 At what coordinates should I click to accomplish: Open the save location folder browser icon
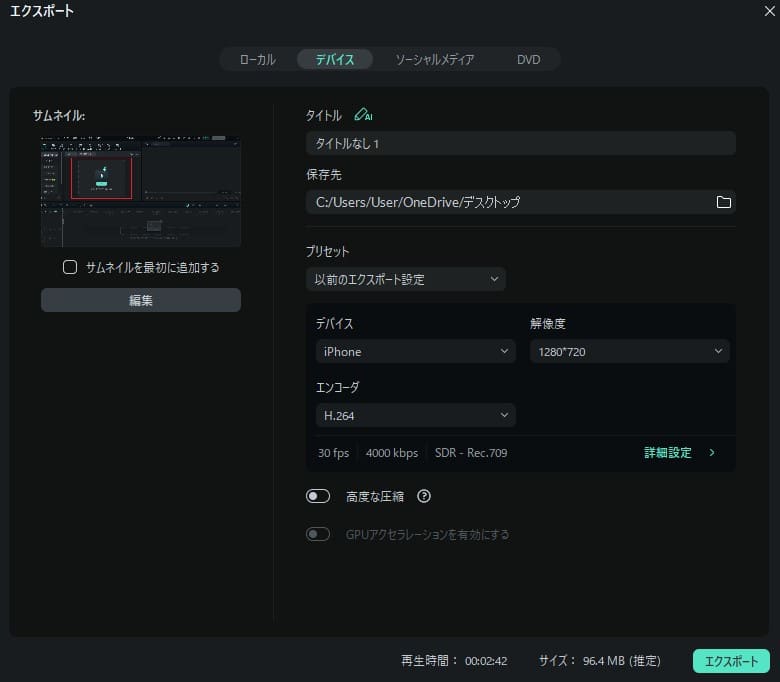[x=723, y=202]
